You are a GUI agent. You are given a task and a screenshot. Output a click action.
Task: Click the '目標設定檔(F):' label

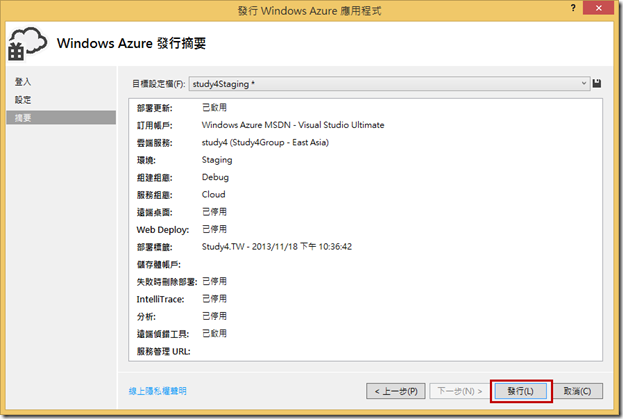pyautogui.click(x=159, y=84)
